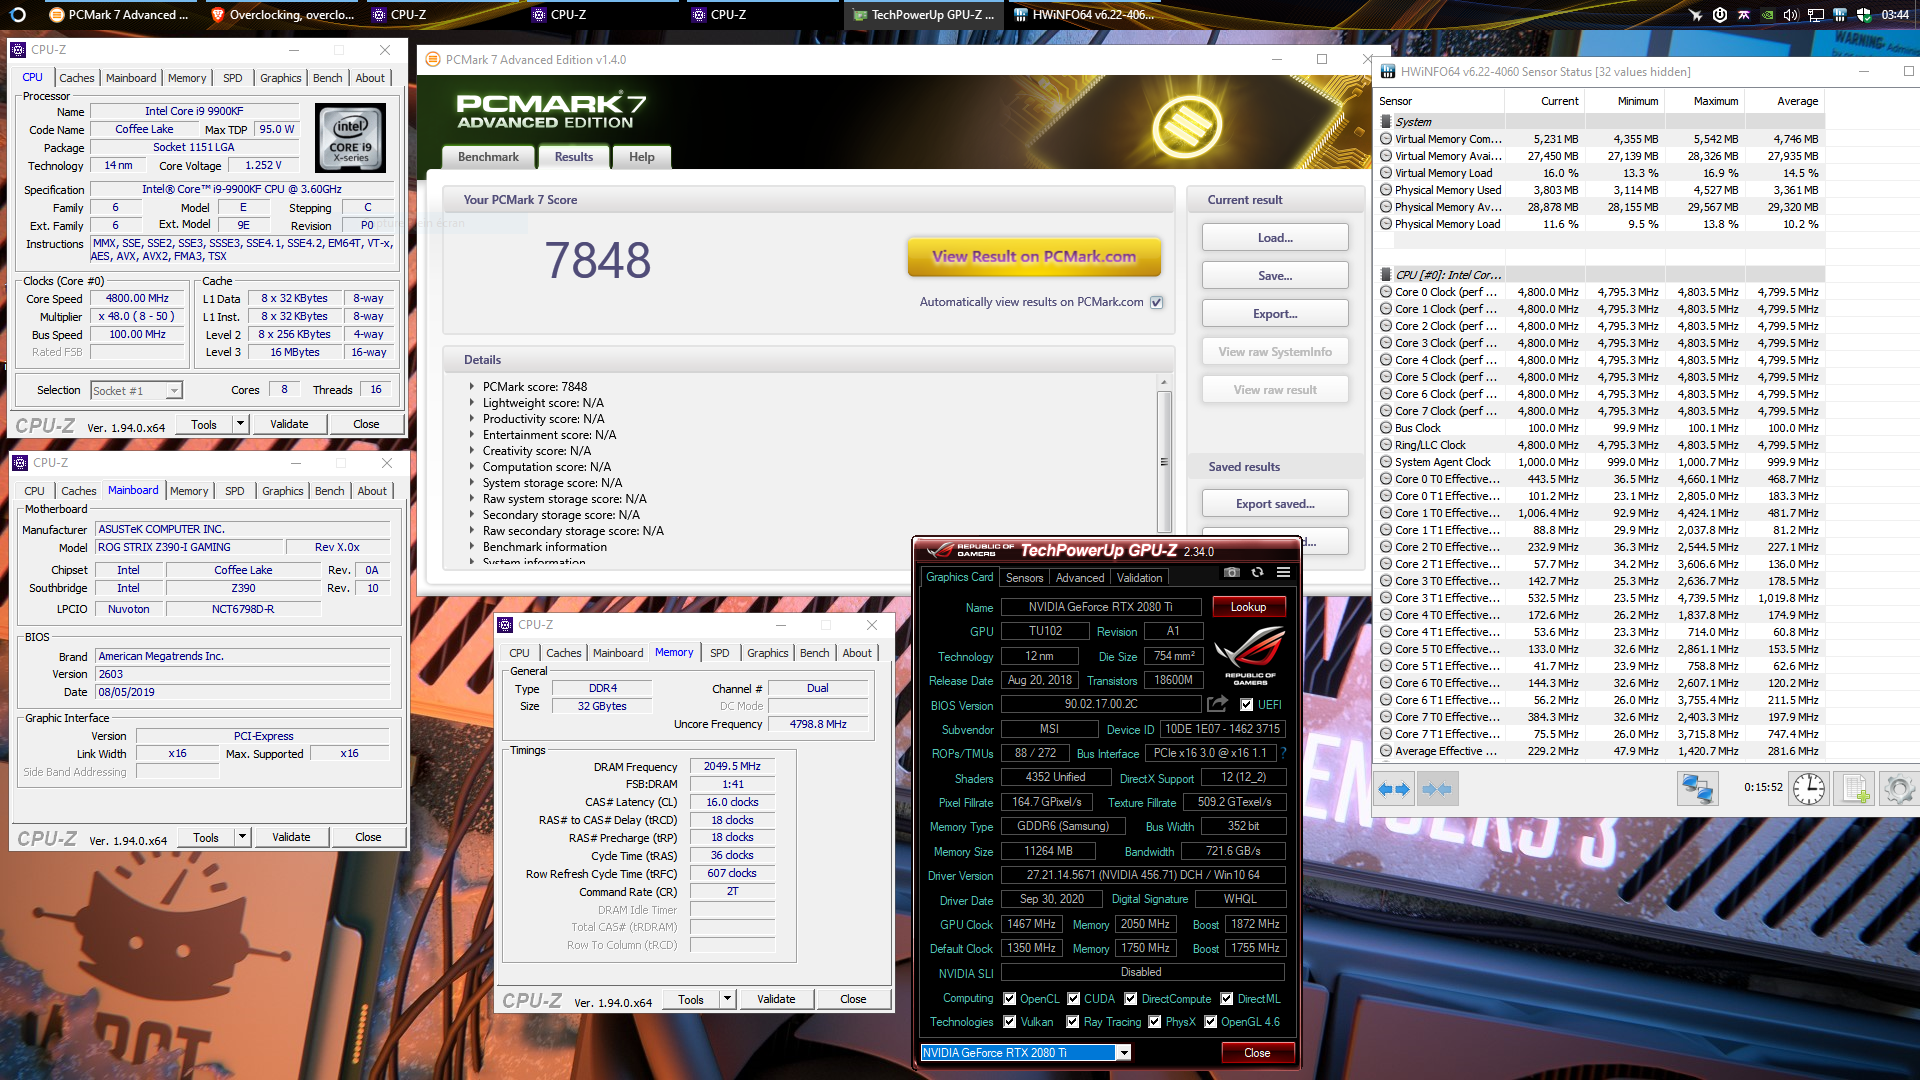The width and height of the screenshot is (1920, 1080).
Task: Click GPU-Z Validation tab
Action: tap(1139, 578)
